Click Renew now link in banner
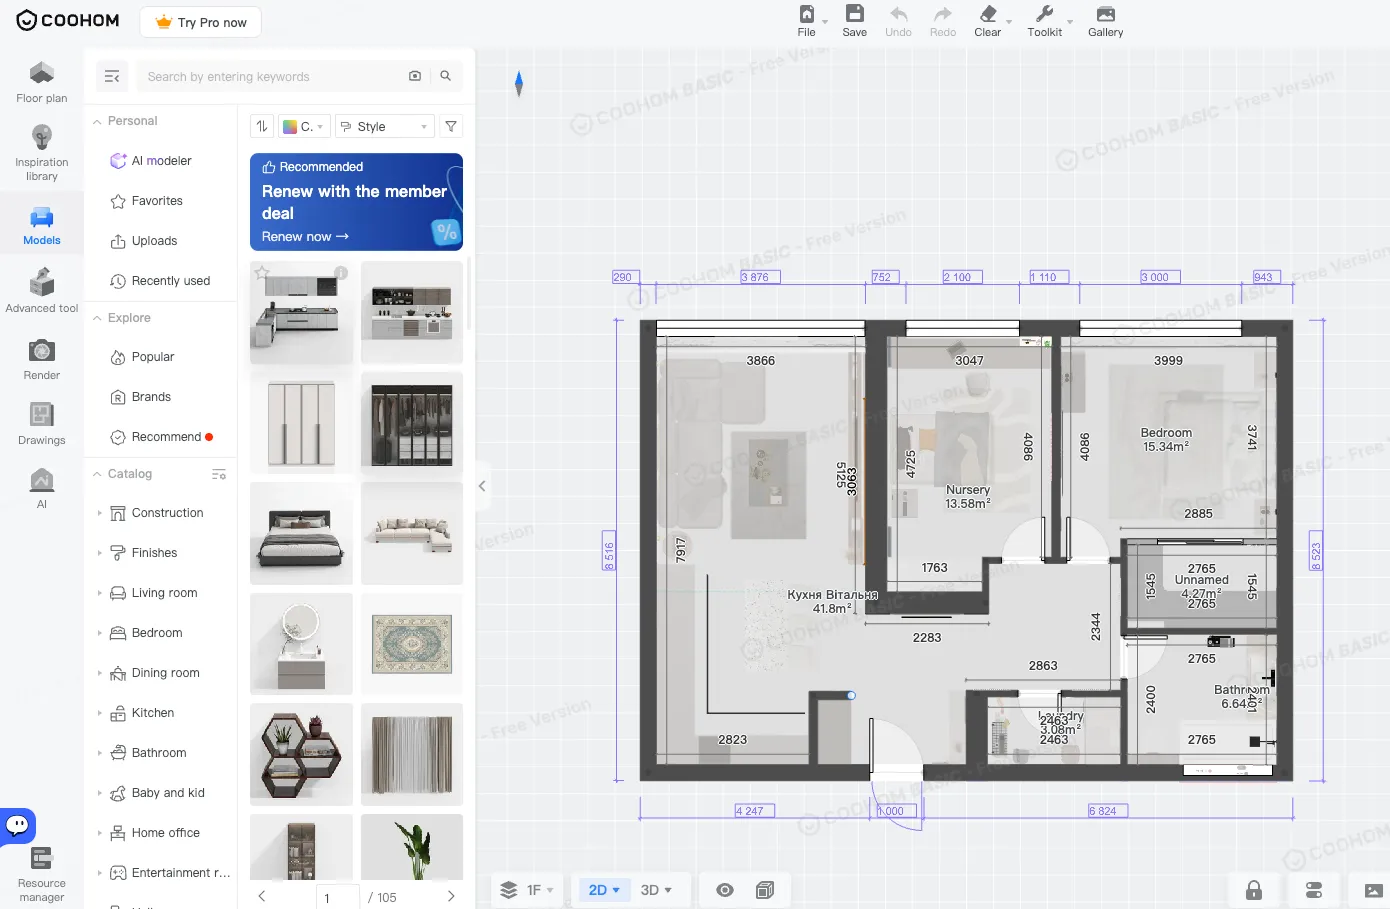The image size is (1390, 909). (x=305, y=237)
